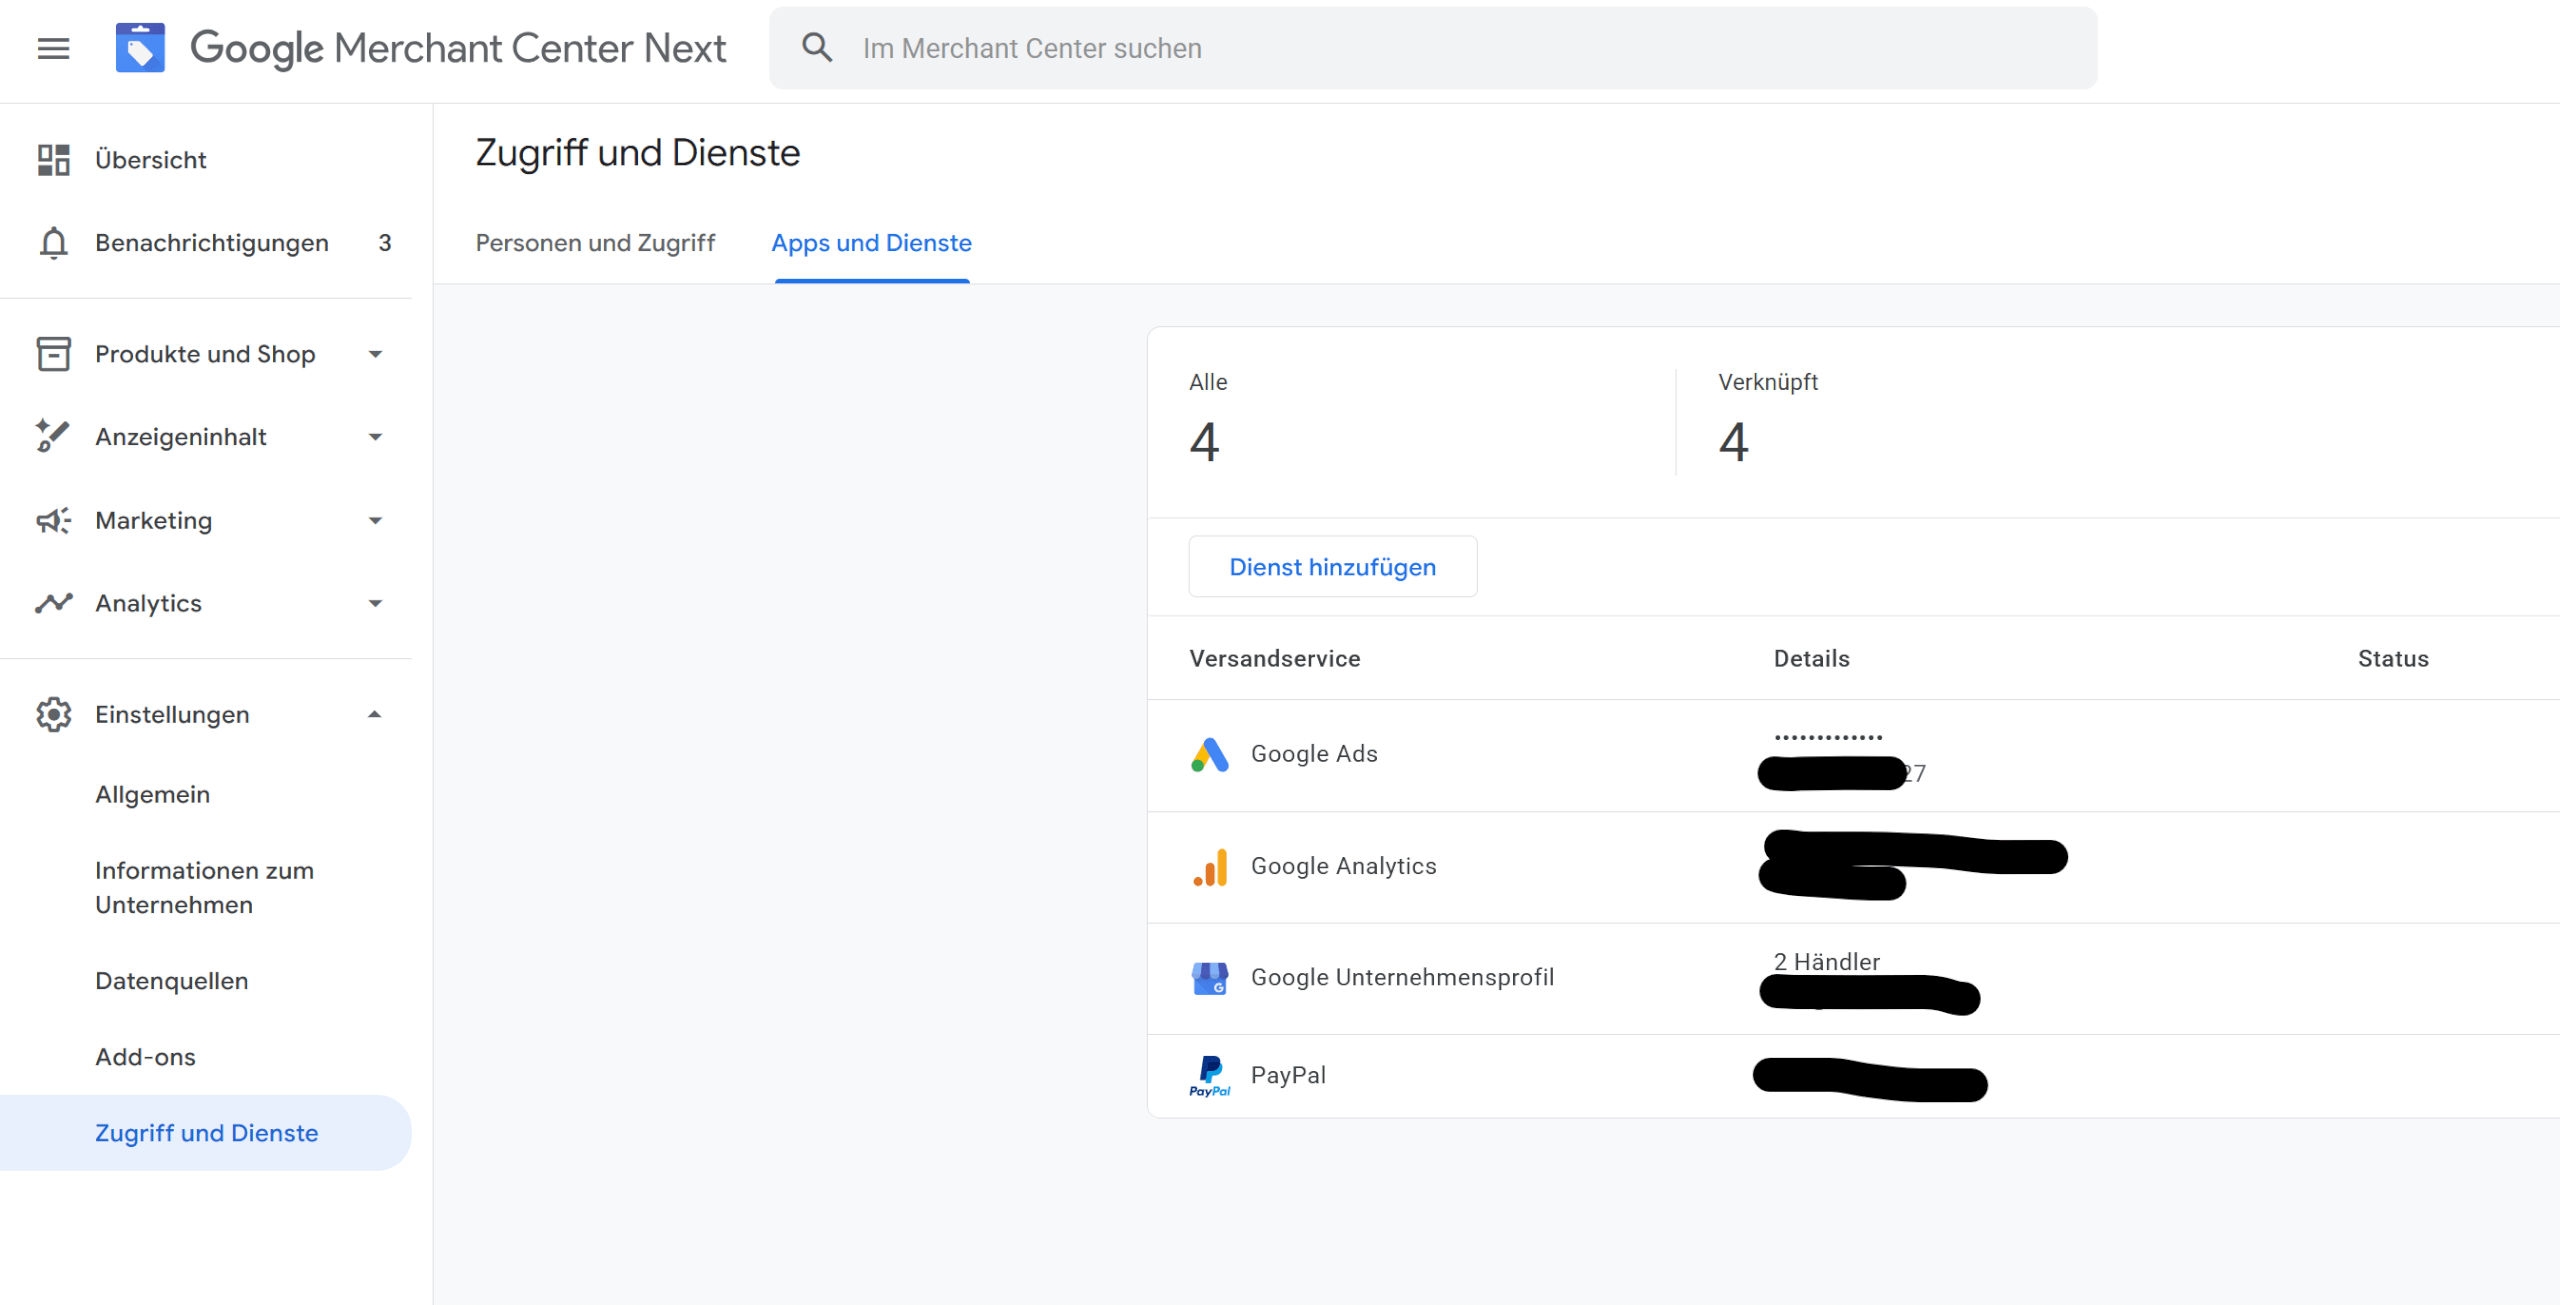Image resolution: width=2560 pixels, height=1305 pixels.
Task: Select the Übersicht dashboard icon
Action: pos(52,158)
